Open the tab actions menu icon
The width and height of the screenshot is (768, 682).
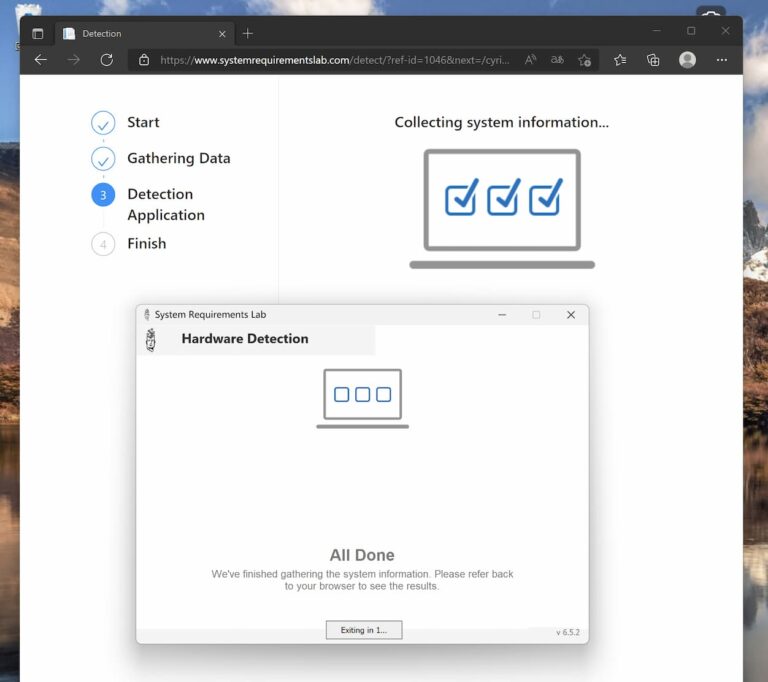click(x=38, y=33)
